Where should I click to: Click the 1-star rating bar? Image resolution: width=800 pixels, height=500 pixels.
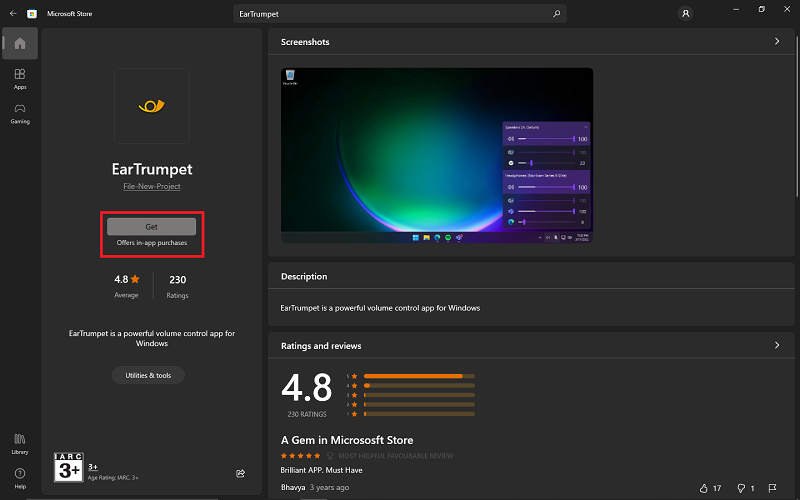click(419, 414)
